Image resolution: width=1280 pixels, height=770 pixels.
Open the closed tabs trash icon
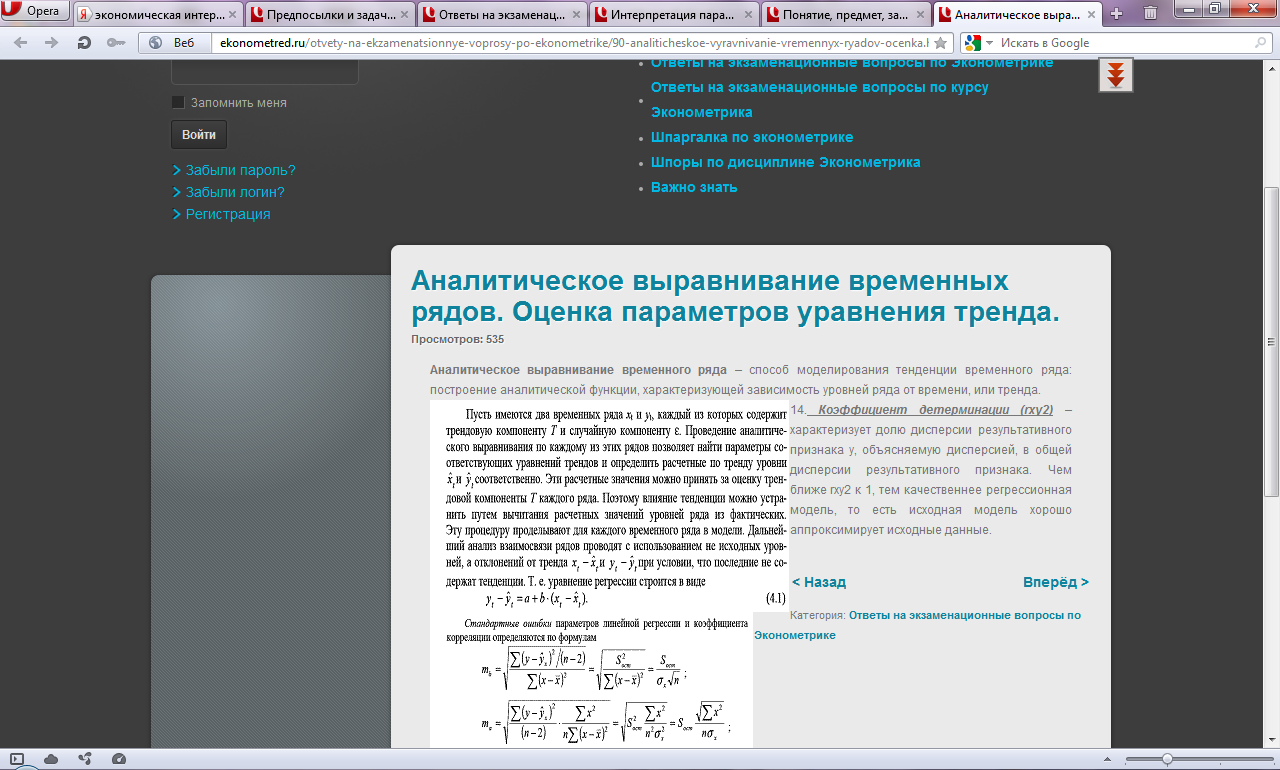coord(1151,13)
